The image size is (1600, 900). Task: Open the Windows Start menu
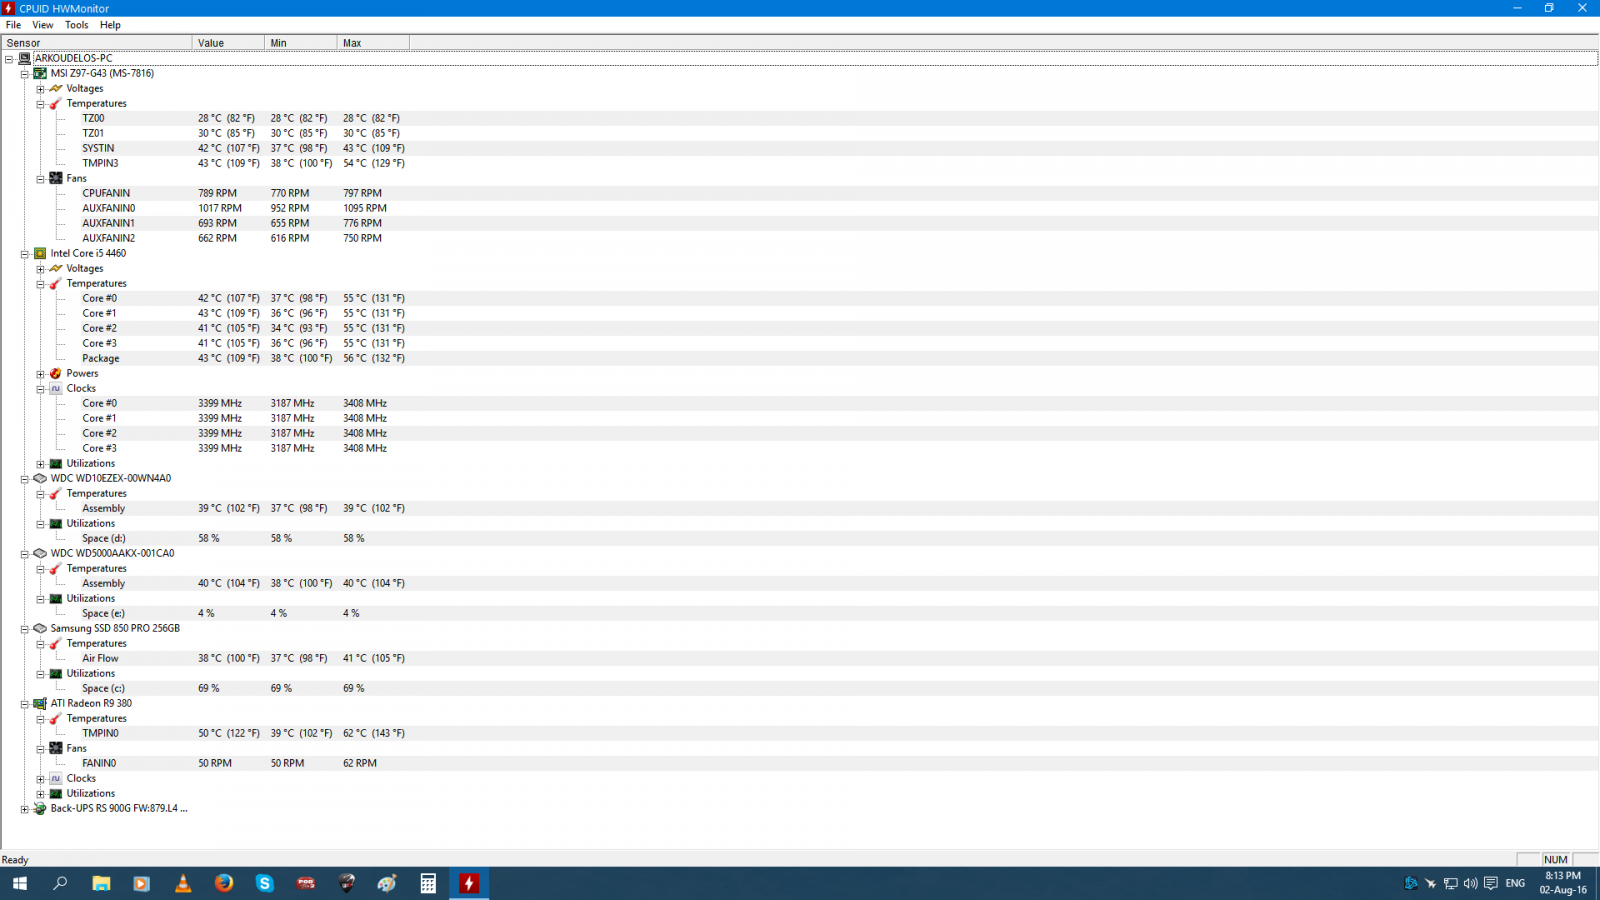click(19, 883)
